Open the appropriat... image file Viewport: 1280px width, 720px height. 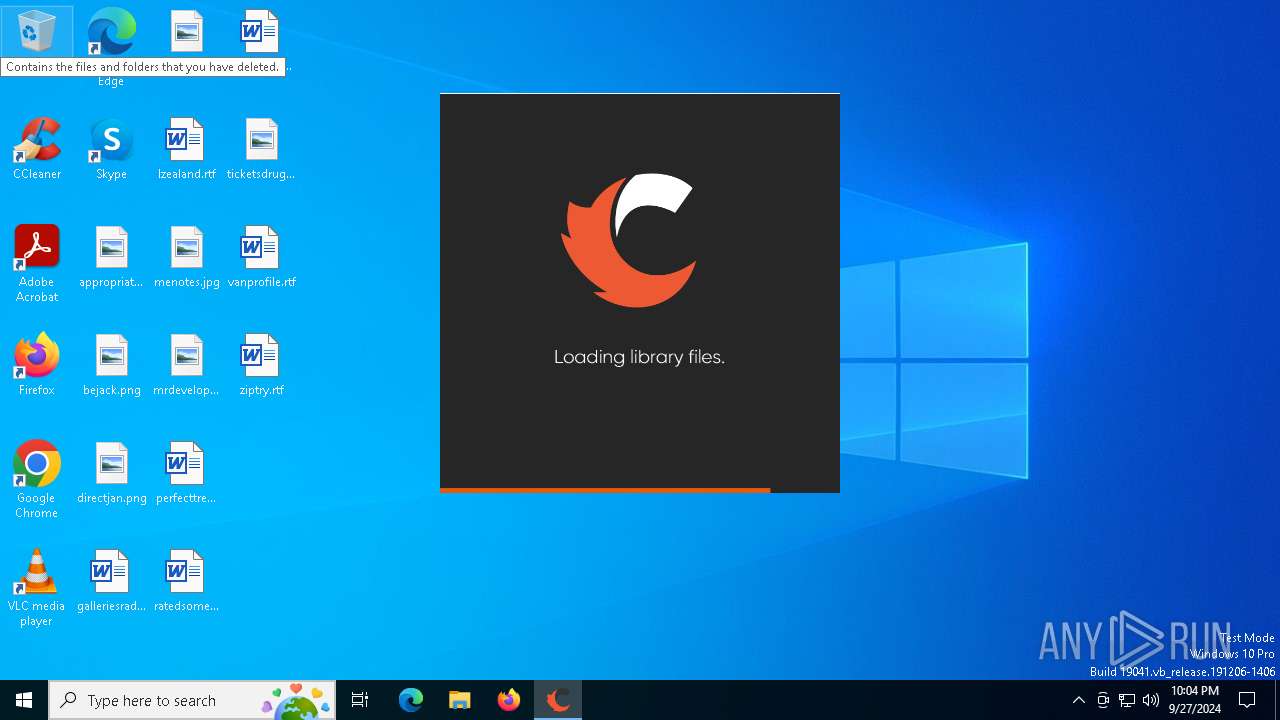click(111, 257)
